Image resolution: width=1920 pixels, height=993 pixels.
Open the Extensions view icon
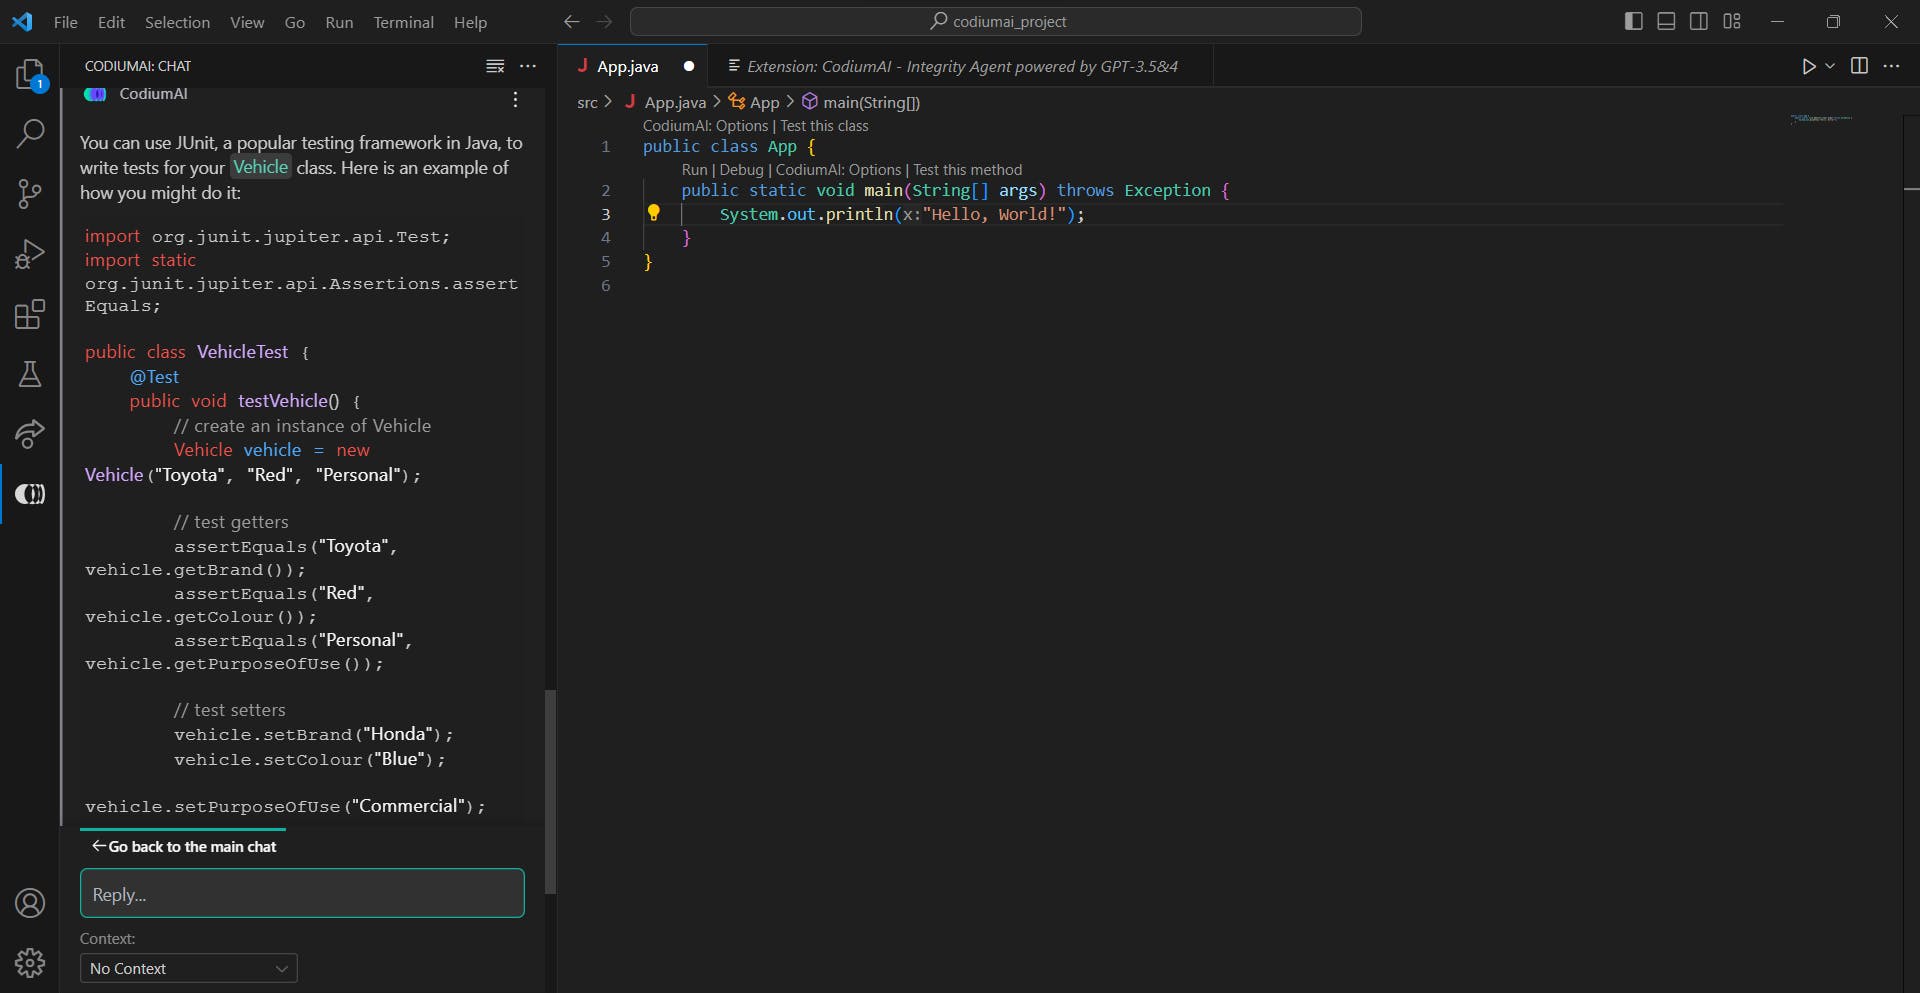coord(30,314)
